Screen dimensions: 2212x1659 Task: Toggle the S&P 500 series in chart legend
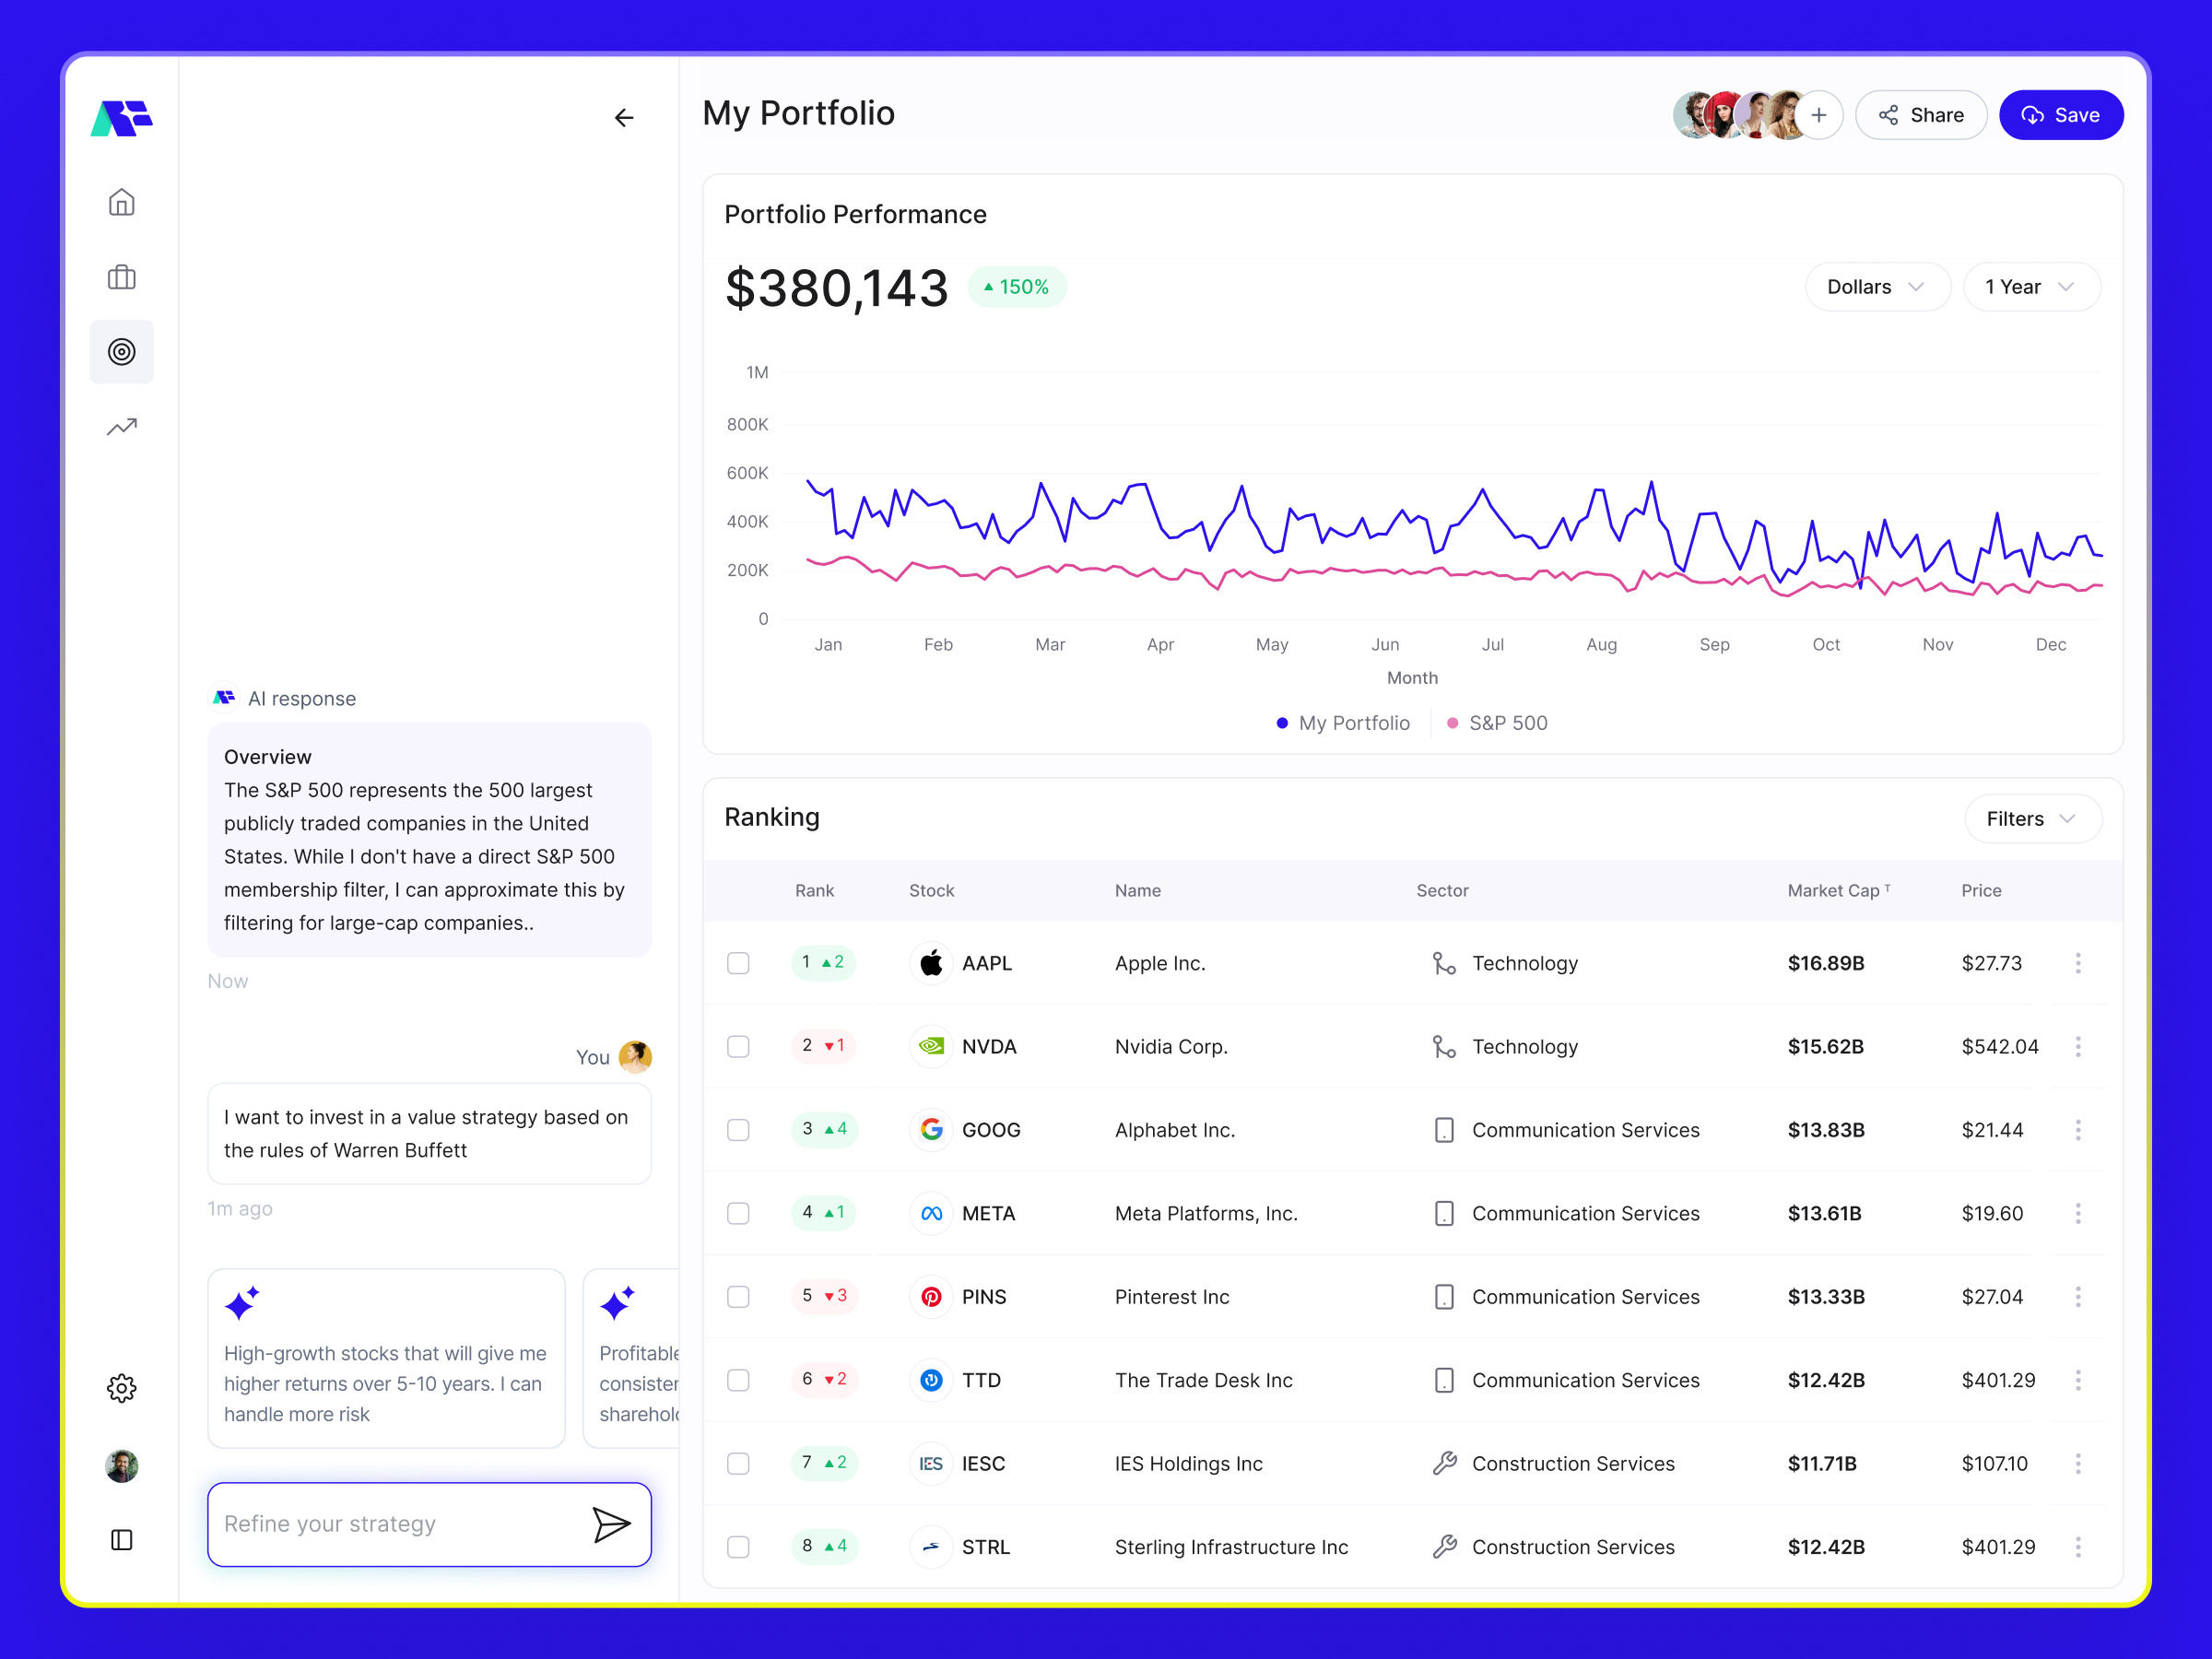click(x=1497, y=722)
